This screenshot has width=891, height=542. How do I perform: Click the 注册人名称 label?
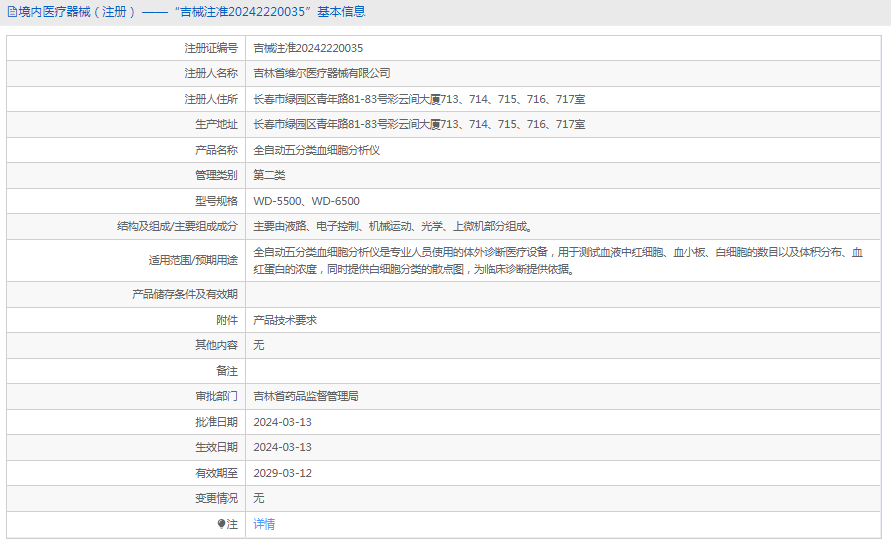(211, 73)
